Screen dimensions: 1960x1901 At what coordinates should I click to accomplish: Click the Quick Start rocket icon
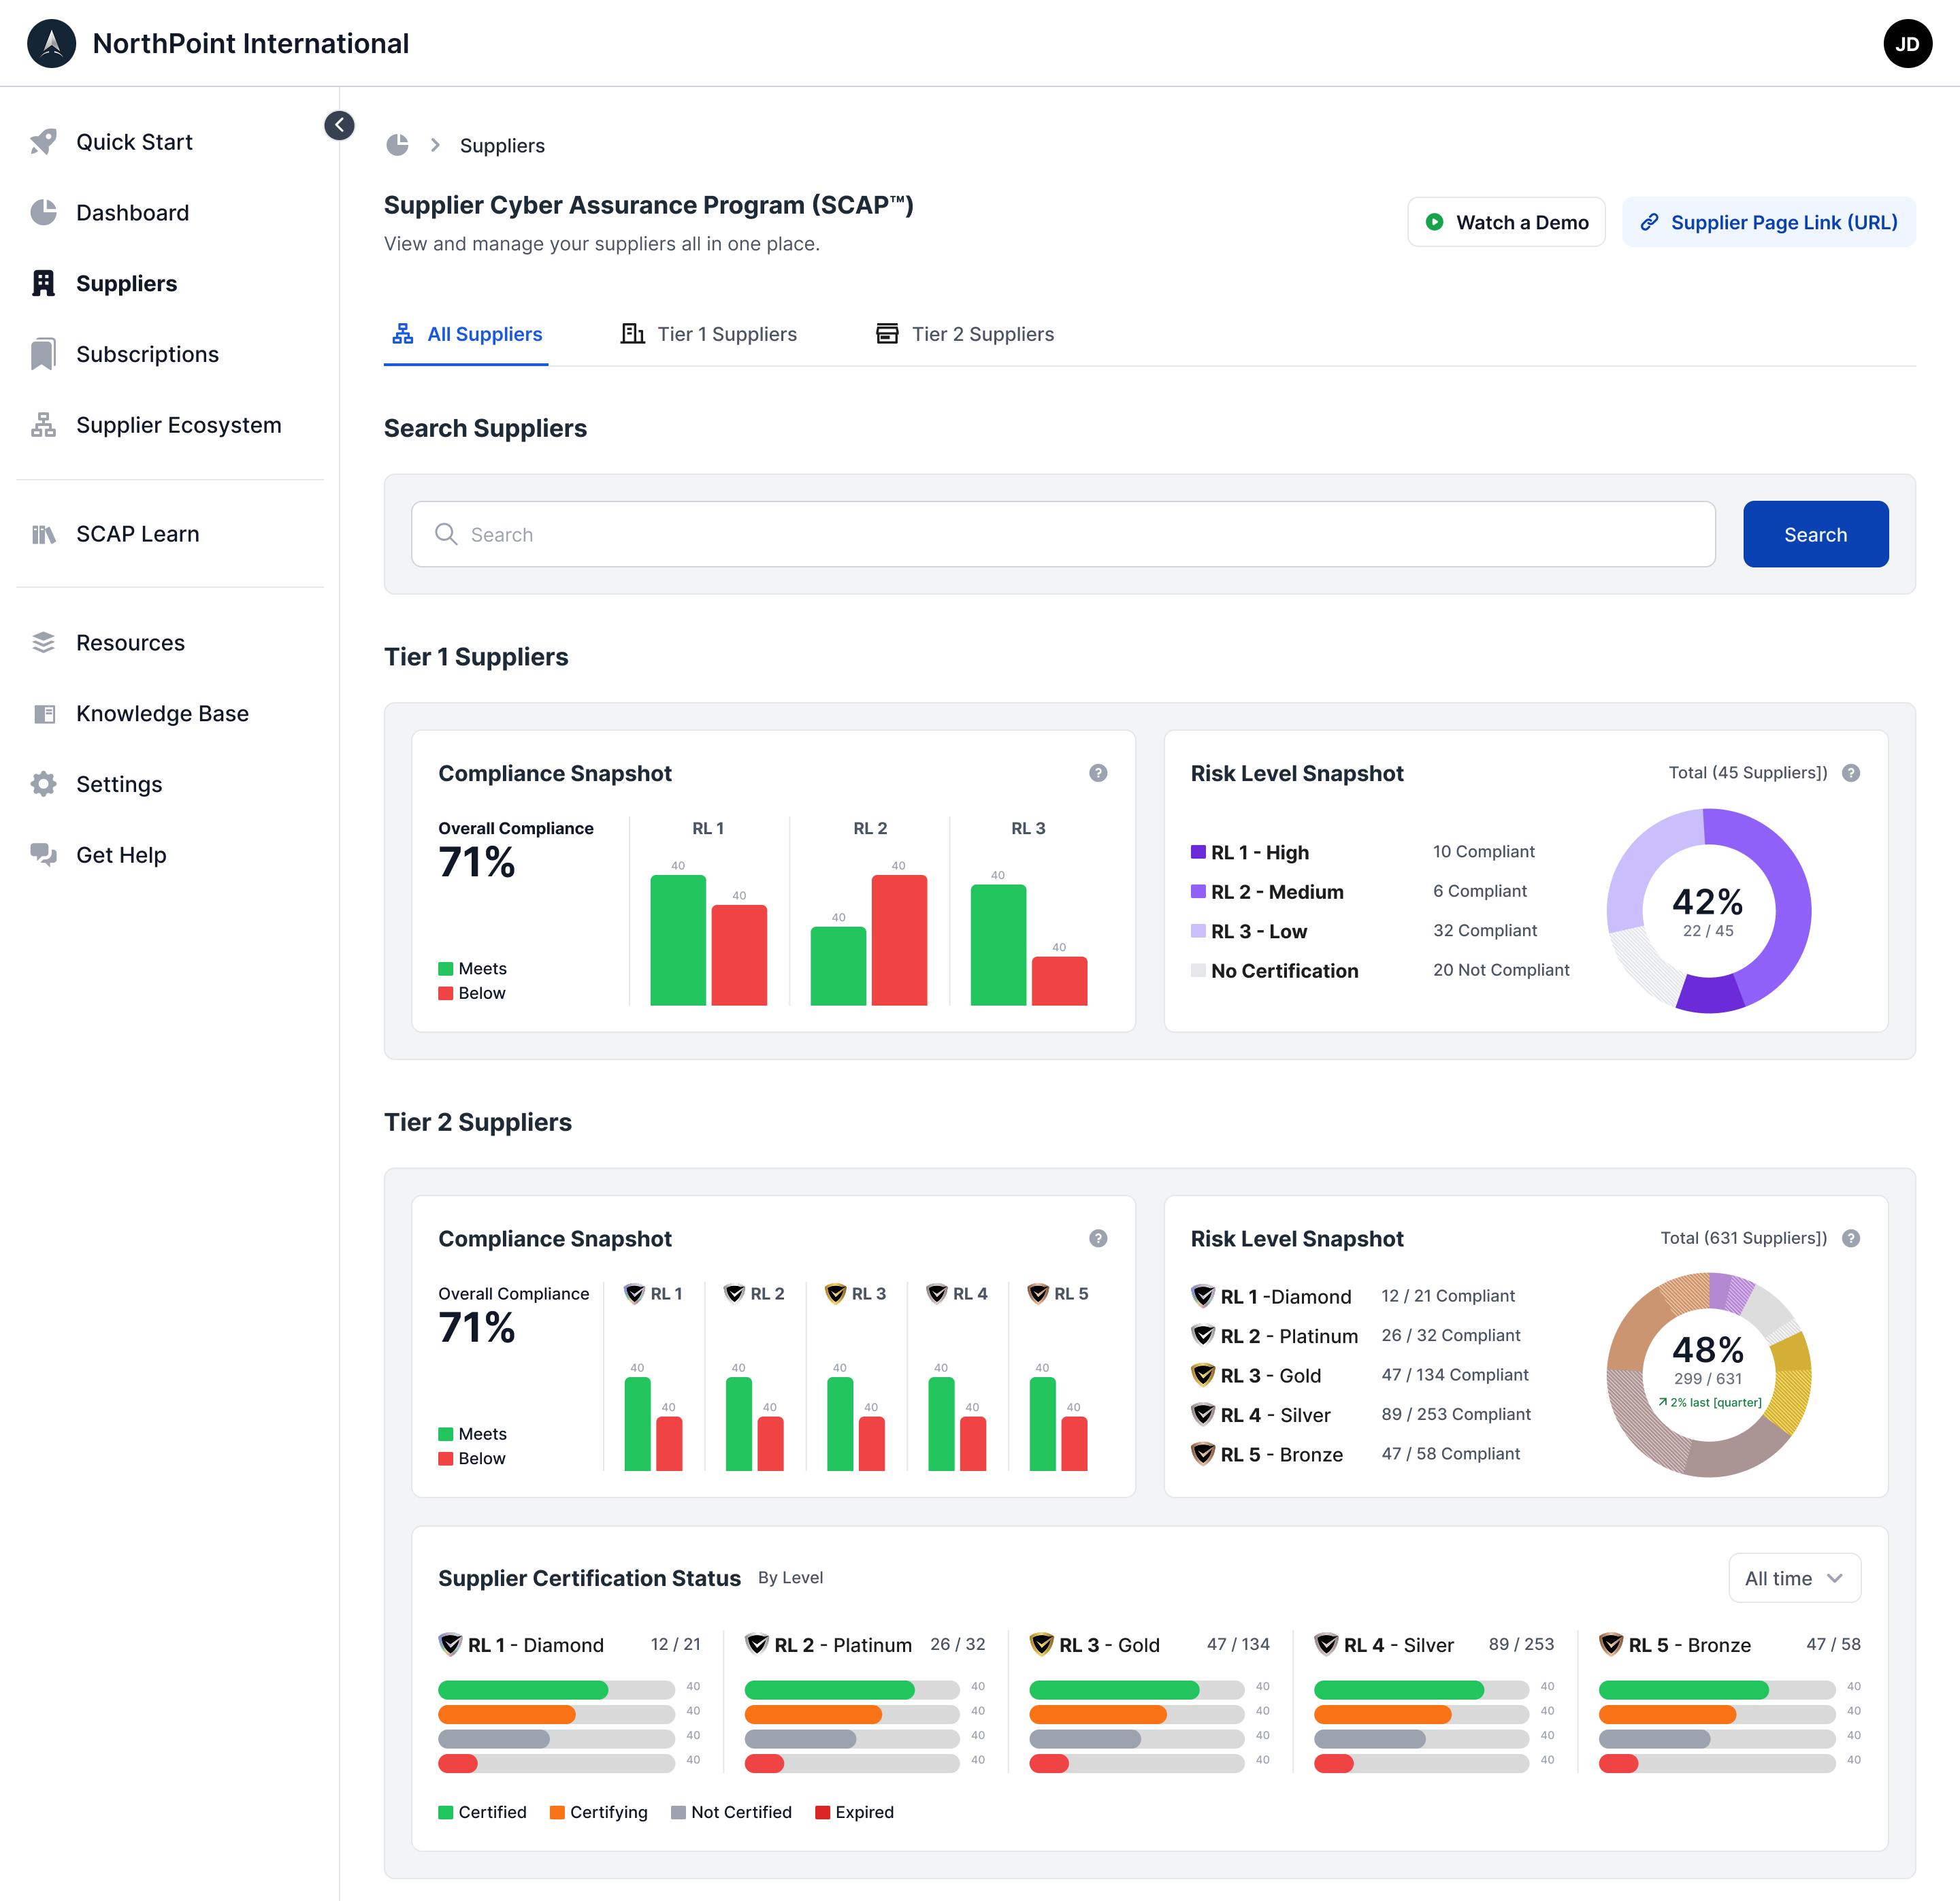click(43, 142)
